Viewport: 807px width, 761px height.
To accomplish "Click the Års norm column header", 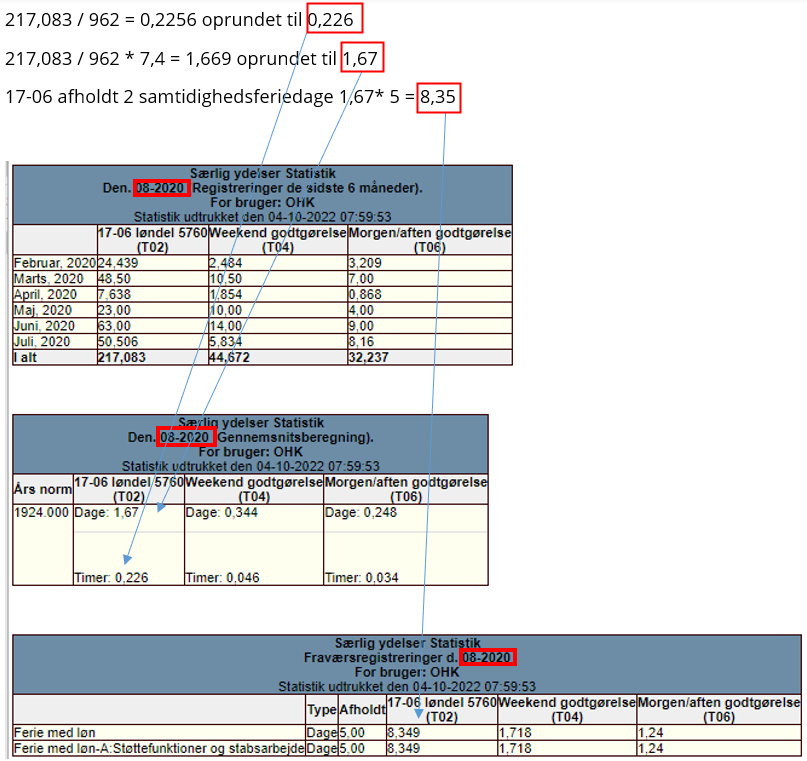I will (42, 490).
